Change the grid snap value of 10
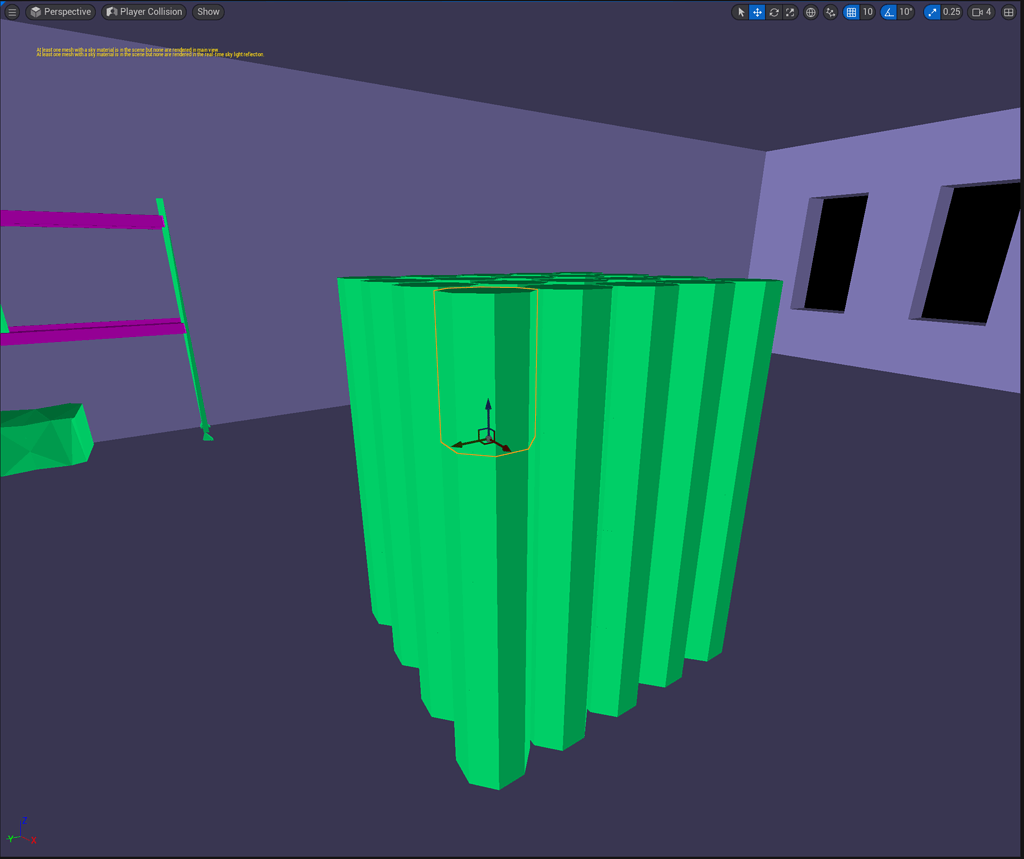1024x859 pixels. [867, 12]
